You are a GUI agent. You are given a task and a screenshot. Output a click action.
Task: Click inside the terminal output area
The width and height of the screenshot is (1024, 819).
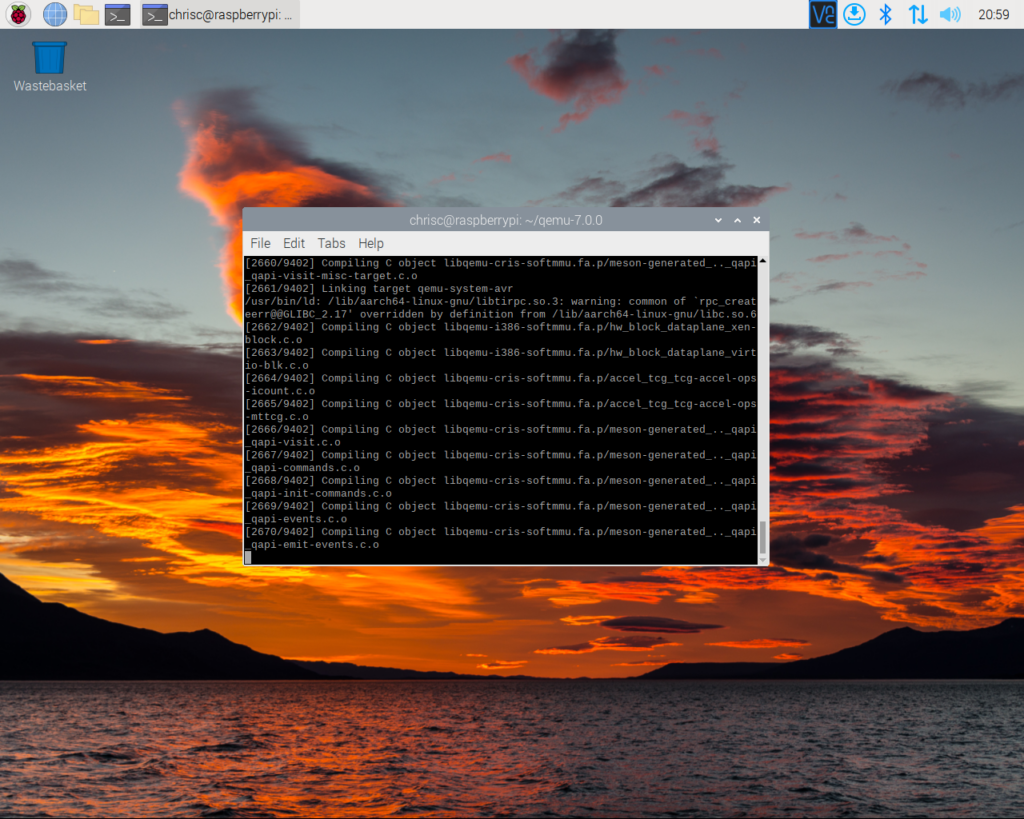point(500,410)
